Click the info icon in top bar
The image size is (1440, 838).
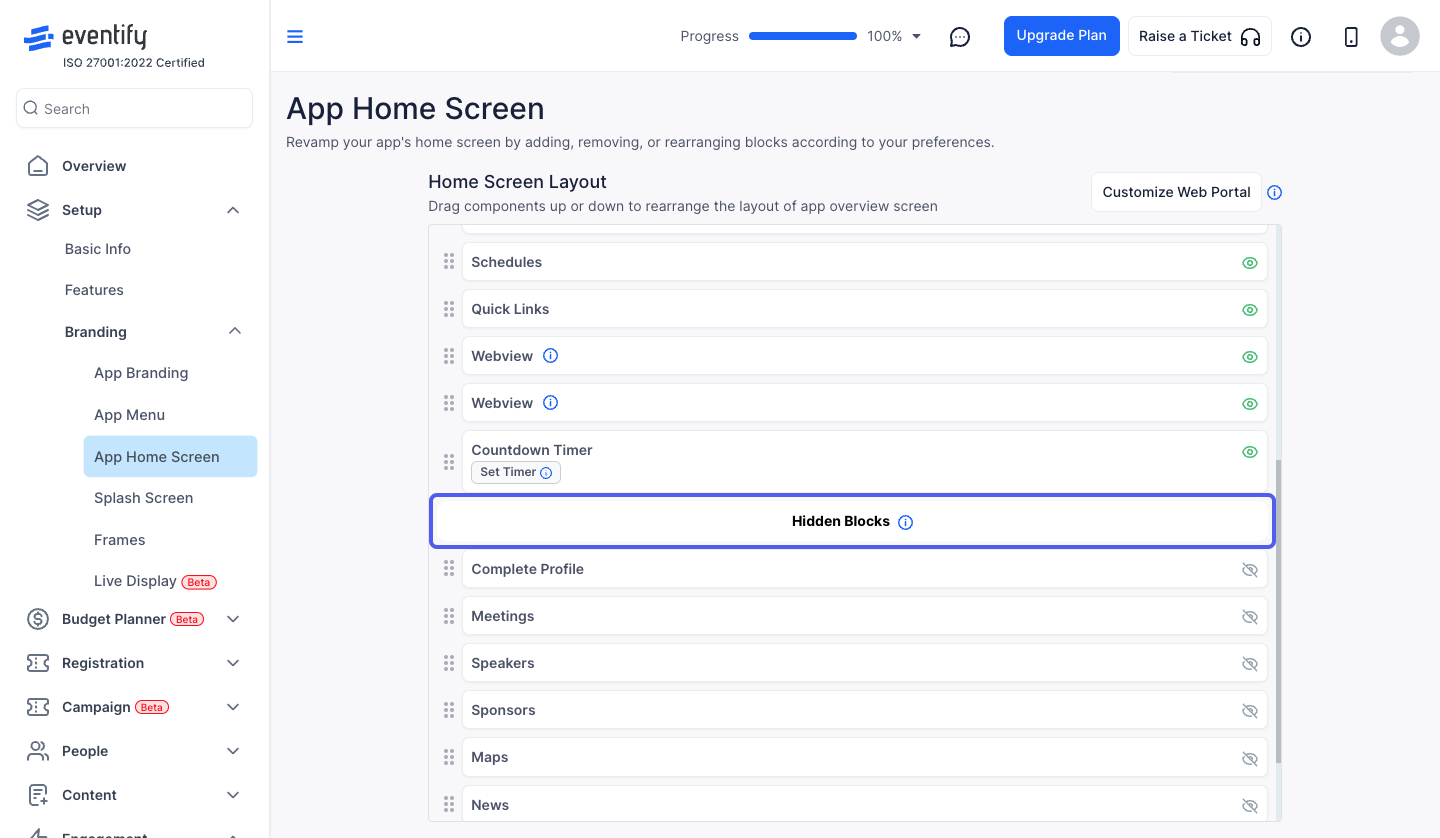[x=1301, y=37]
